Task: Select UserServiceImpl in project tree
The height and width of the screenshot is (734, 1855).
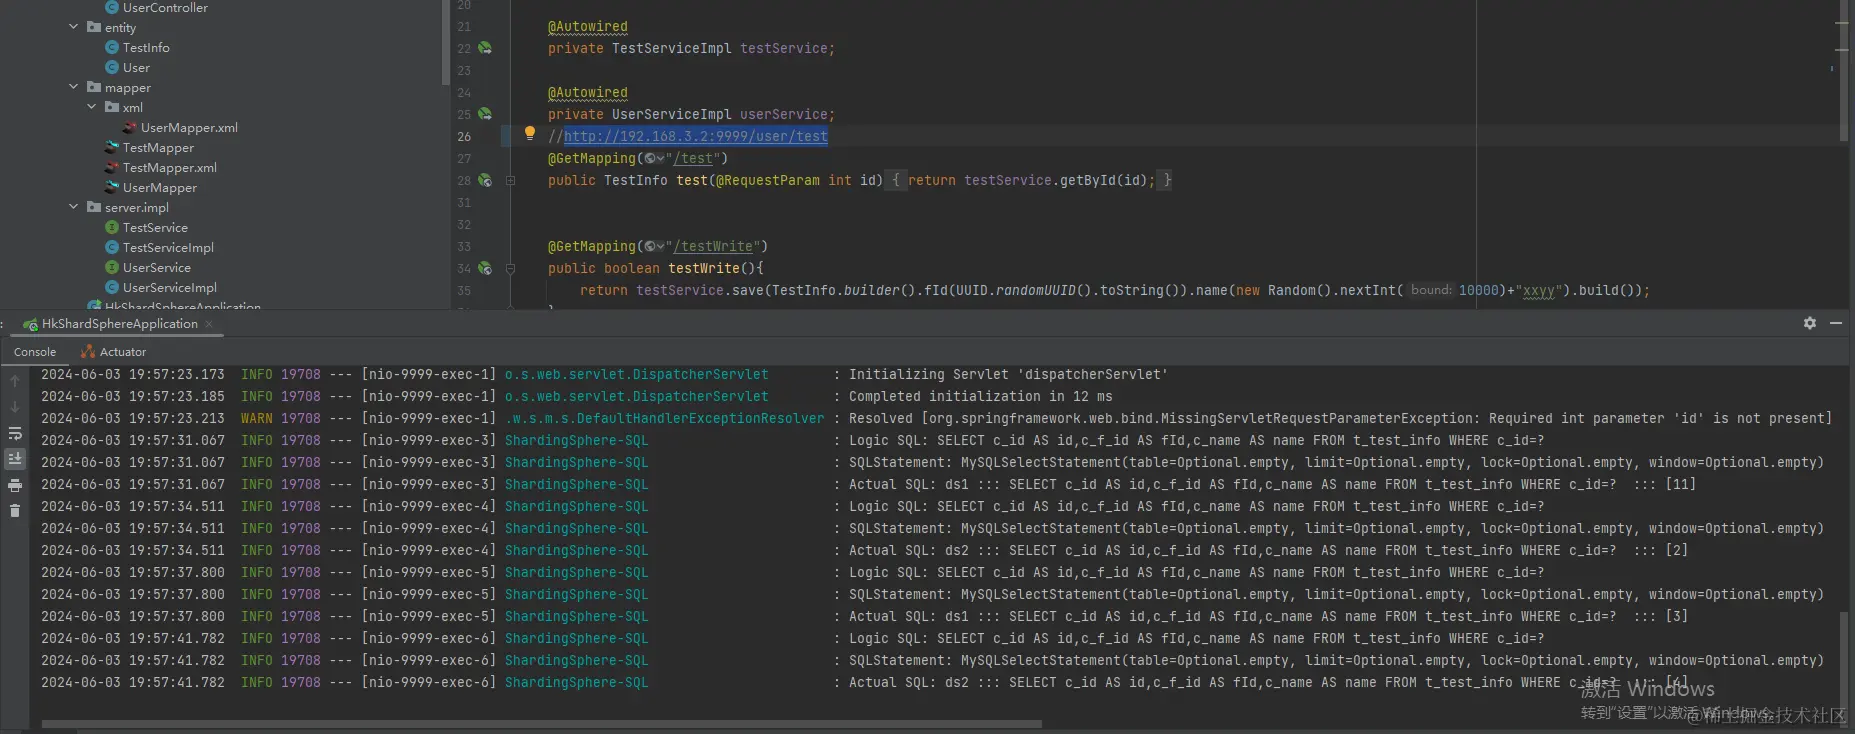Action: coord(170,288)
